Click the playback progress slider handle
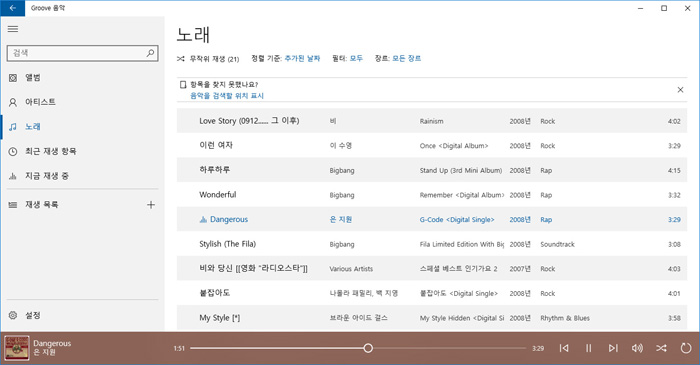The image size is (700, 365). coord(368,348)
